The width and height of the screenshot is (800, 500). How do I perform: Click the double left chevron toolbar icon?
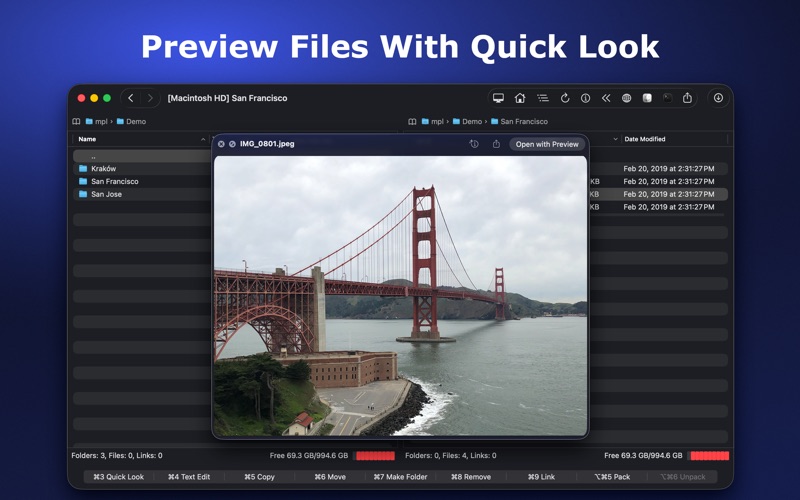[606, 98]
